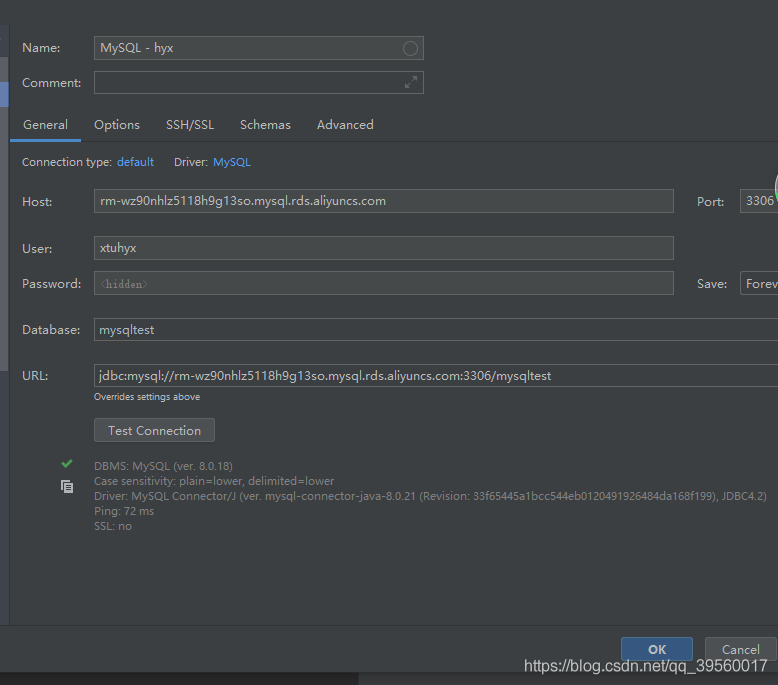Click the color circle in the Name field
The height and width of the screenshot is (685, 778).
coord(410,49)
